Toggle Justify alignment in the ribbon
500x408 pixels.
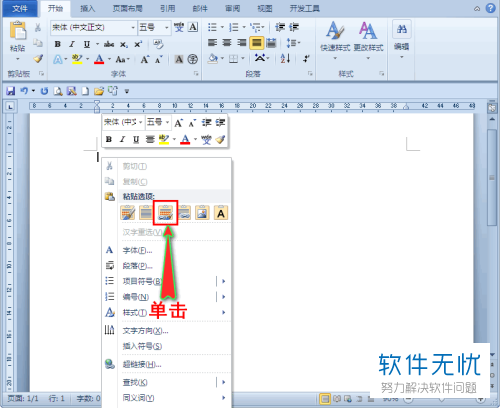pos(256,42)
